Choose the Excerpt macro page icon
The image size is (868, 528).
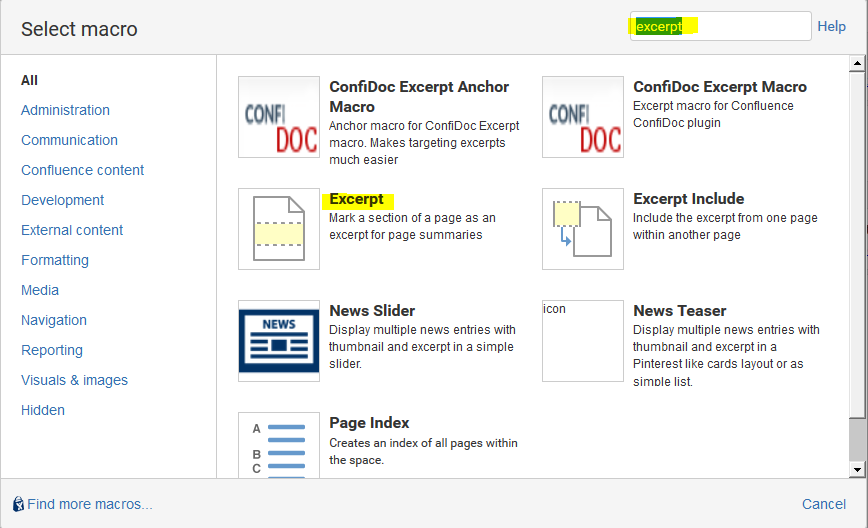[x=279, y=229]
